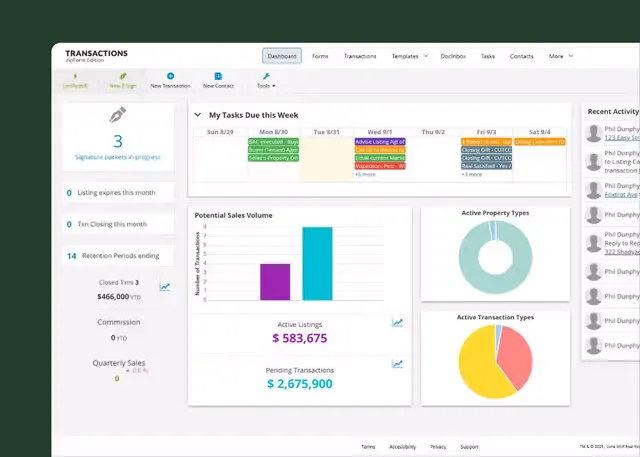Open the green BAC executed task on Monday

[273, 142]
